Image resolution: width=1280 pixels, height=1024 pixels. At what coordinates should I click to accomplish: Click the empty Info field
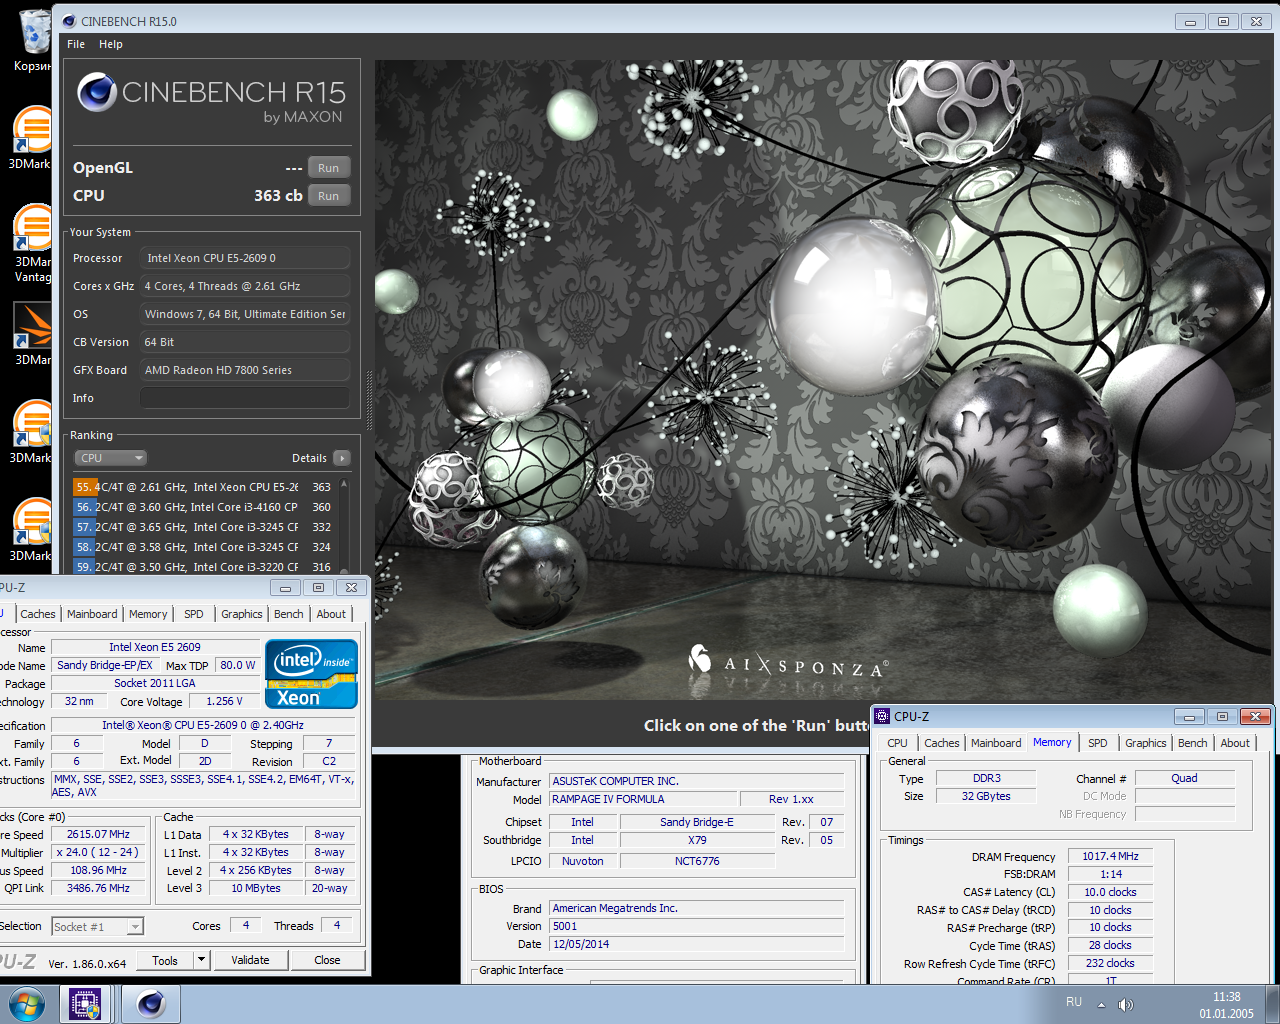[x=245, y=398]
